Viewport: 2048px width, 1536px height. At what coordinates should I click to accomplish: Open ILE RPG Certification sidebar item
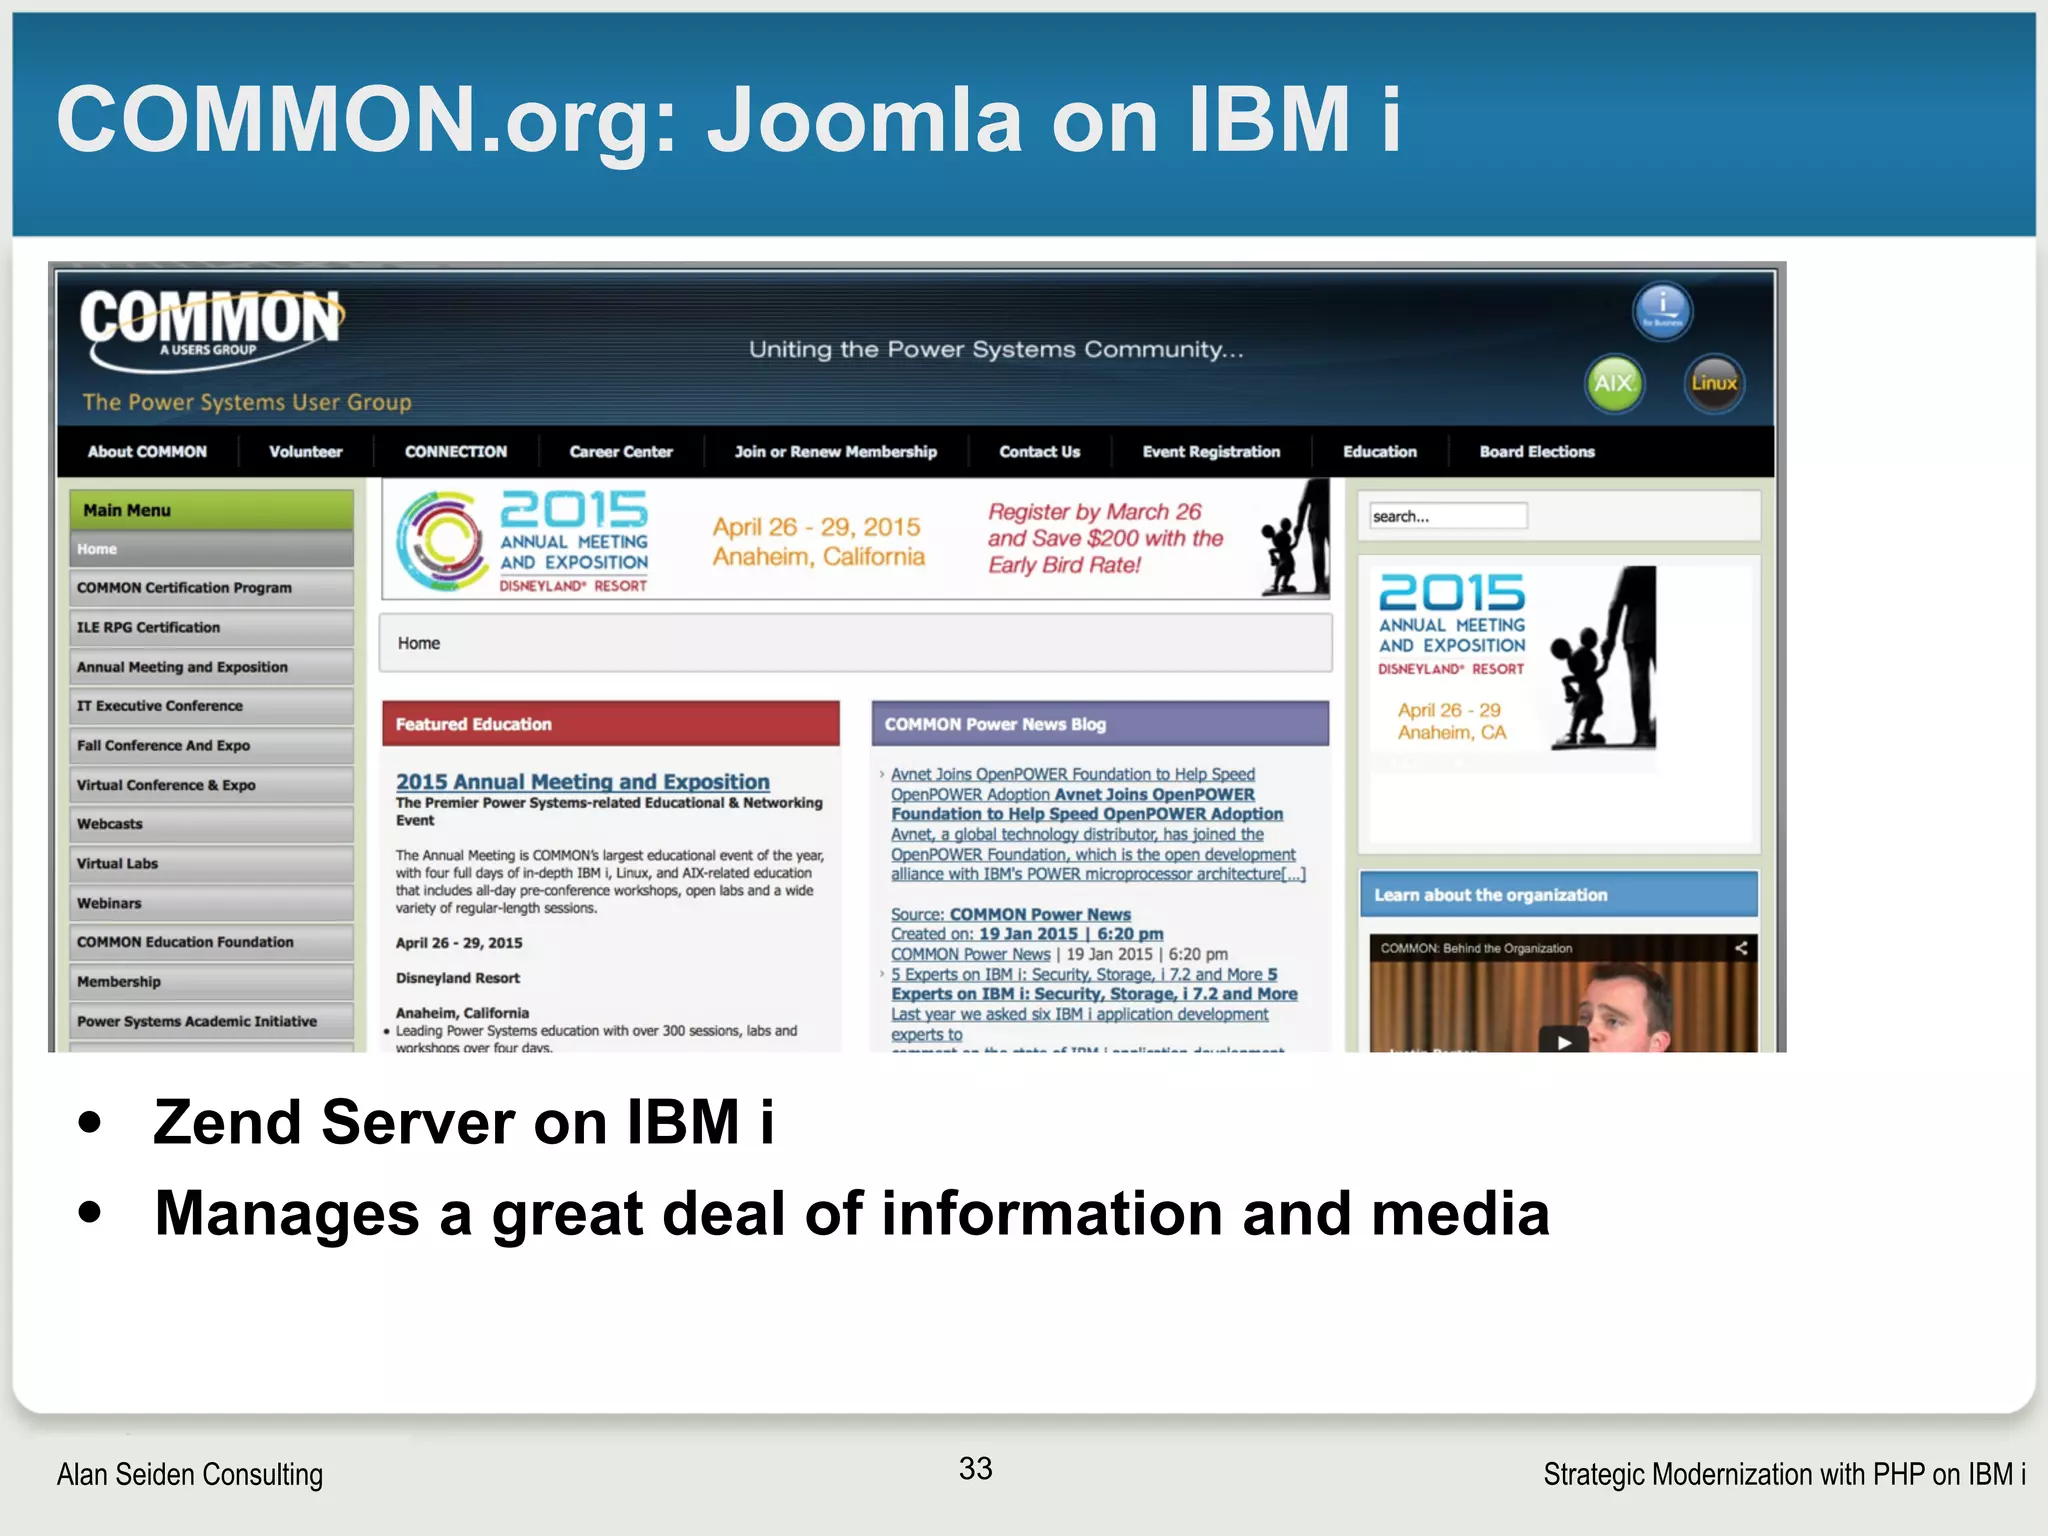click(211, 628)
